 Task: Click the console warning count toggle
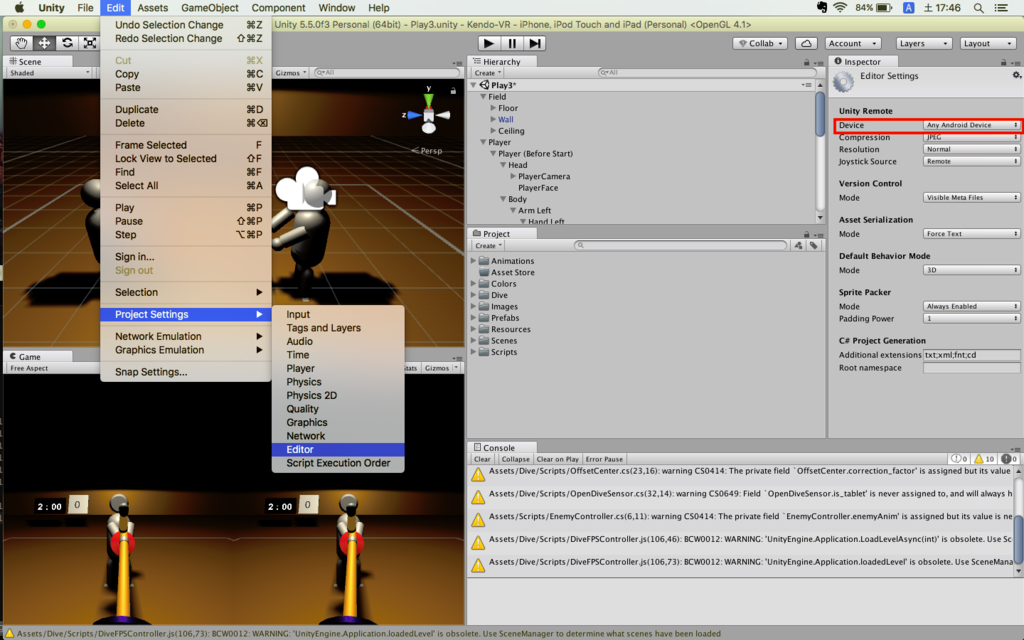coord(984,459)
